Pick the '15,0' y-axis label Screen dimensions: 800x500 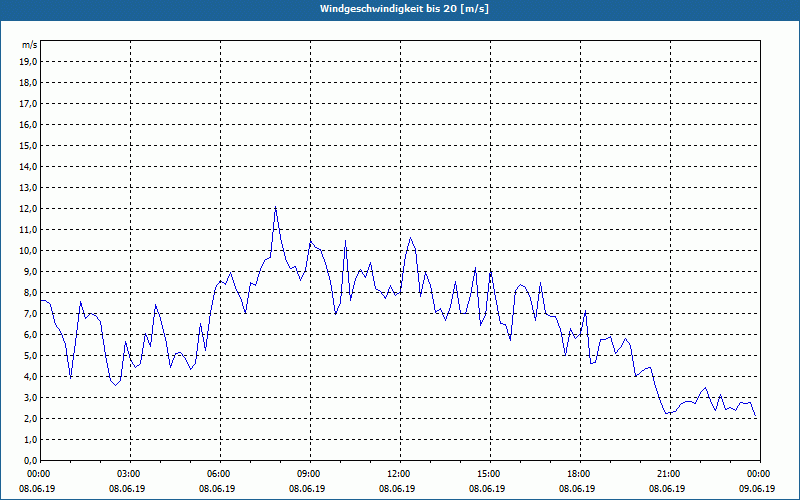tap(29, 145)
